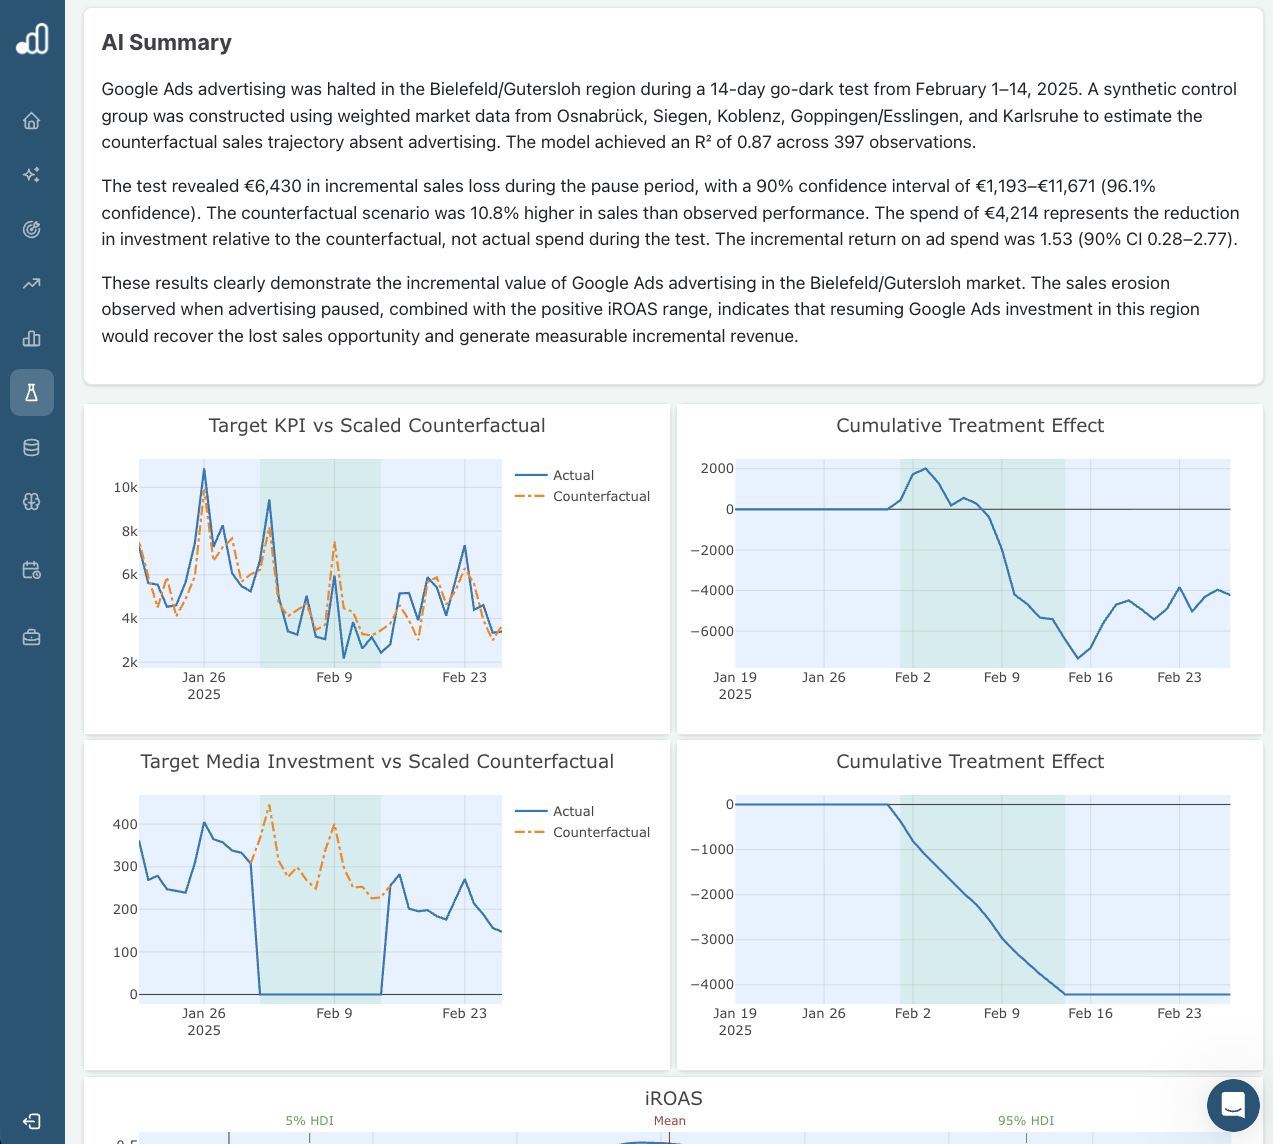This screenshot has width=1273, height=1144.
Task: Click the app logo in sidebar
Action: tap(32, 39)
